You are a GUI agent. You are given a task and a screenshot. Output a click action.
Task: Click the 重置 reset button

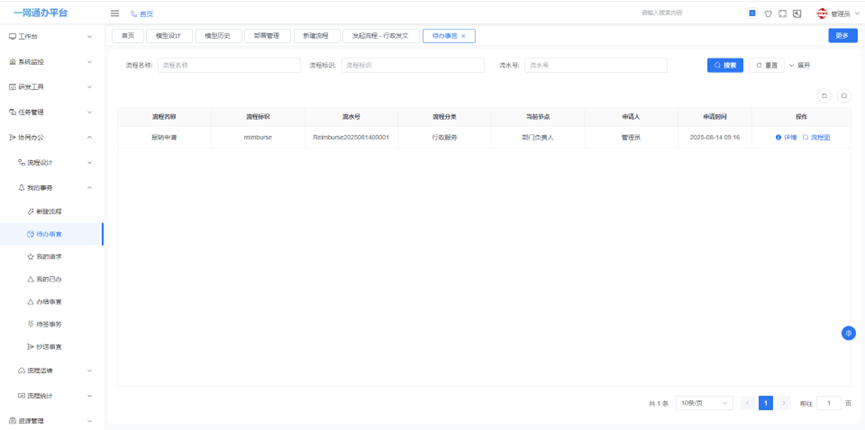coord(767,65)
